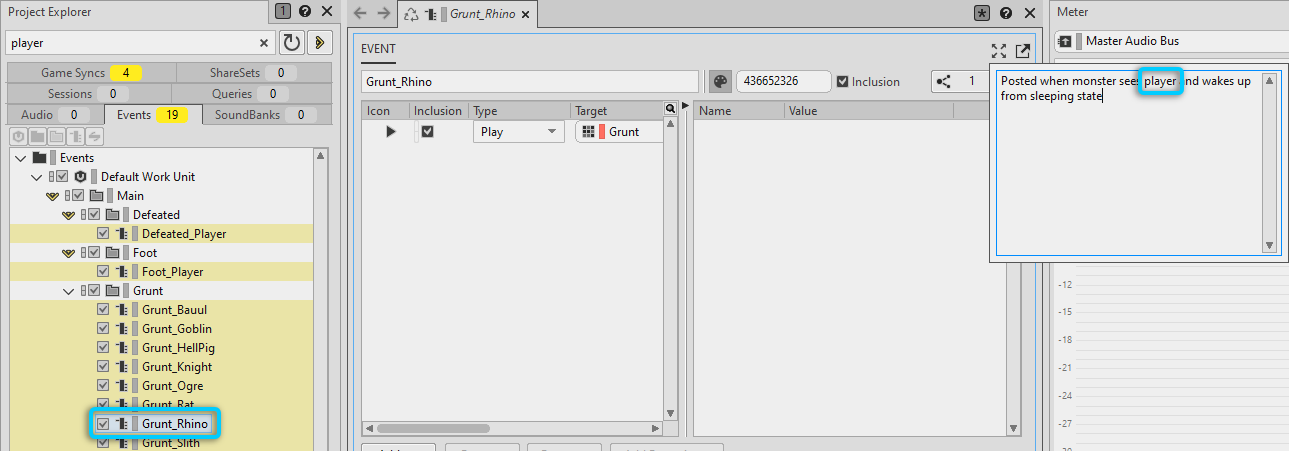Viewport: 1289px width, 451px height.
Task: Toggle Inclusion for the Play action row
Action: (x=427, y=132)
